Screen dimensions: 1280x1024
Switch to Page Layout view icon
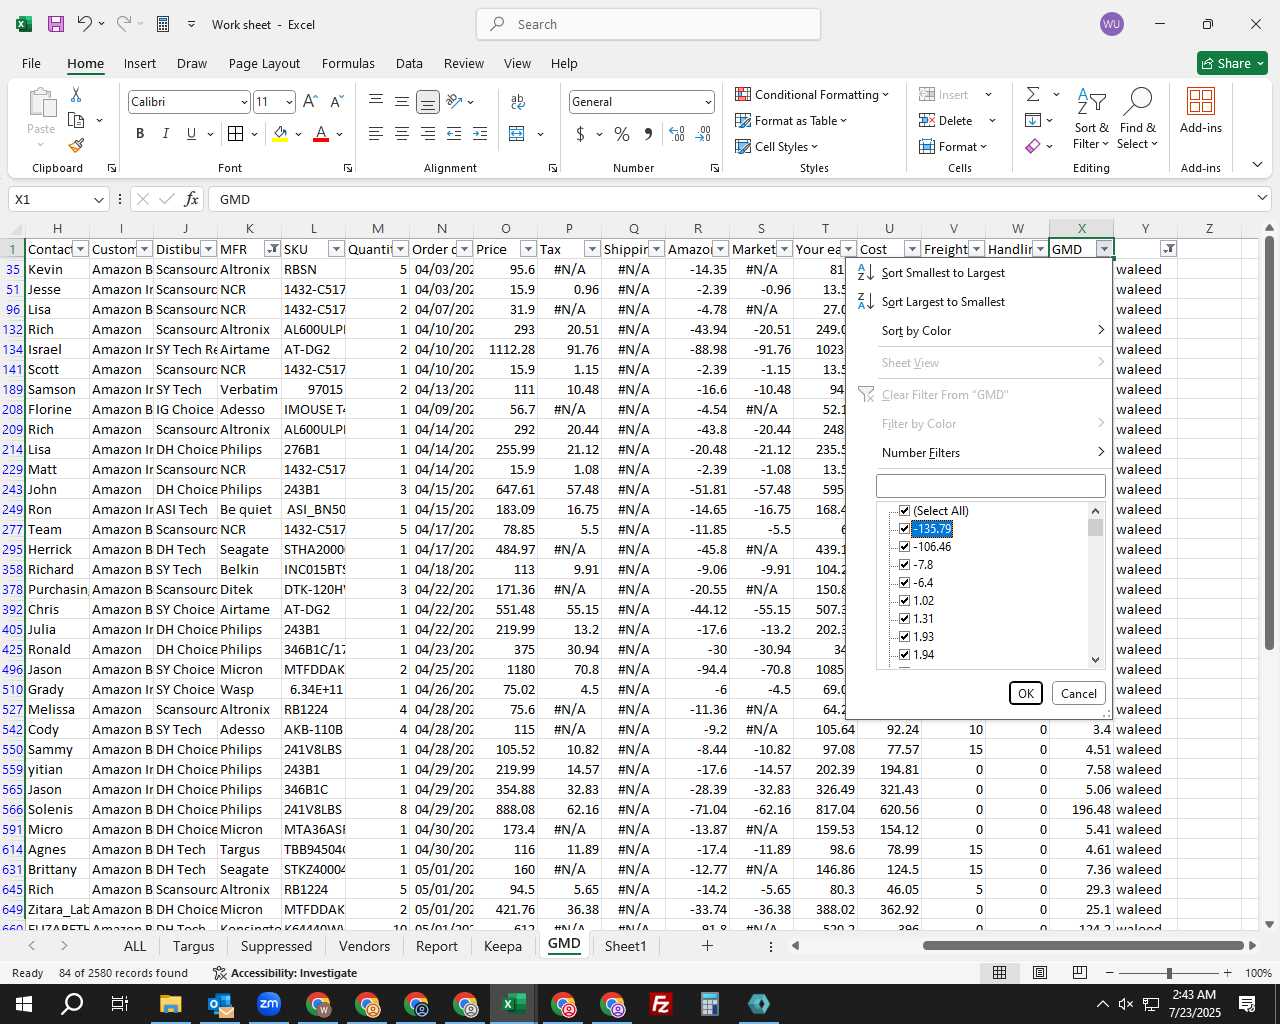1039,972
